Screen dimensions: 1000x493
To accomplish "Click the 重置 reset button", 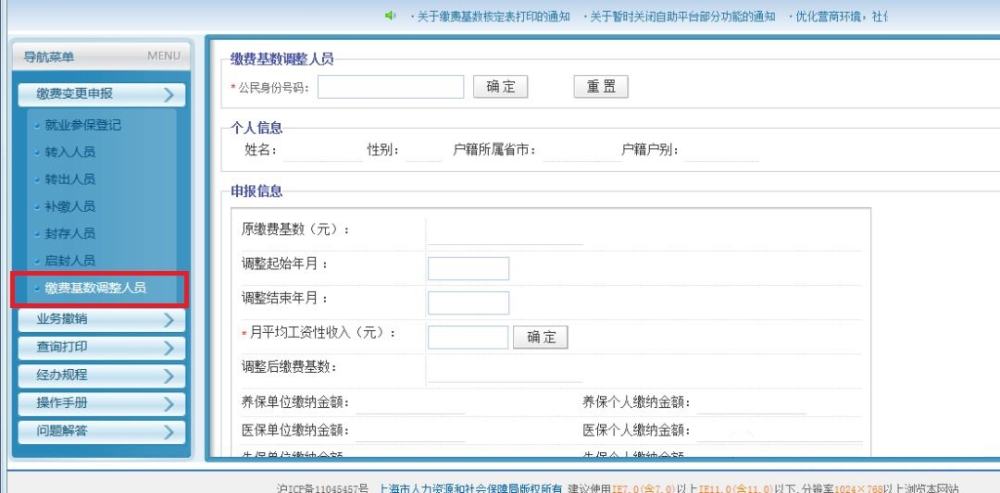I will click(x=601, y=87).
